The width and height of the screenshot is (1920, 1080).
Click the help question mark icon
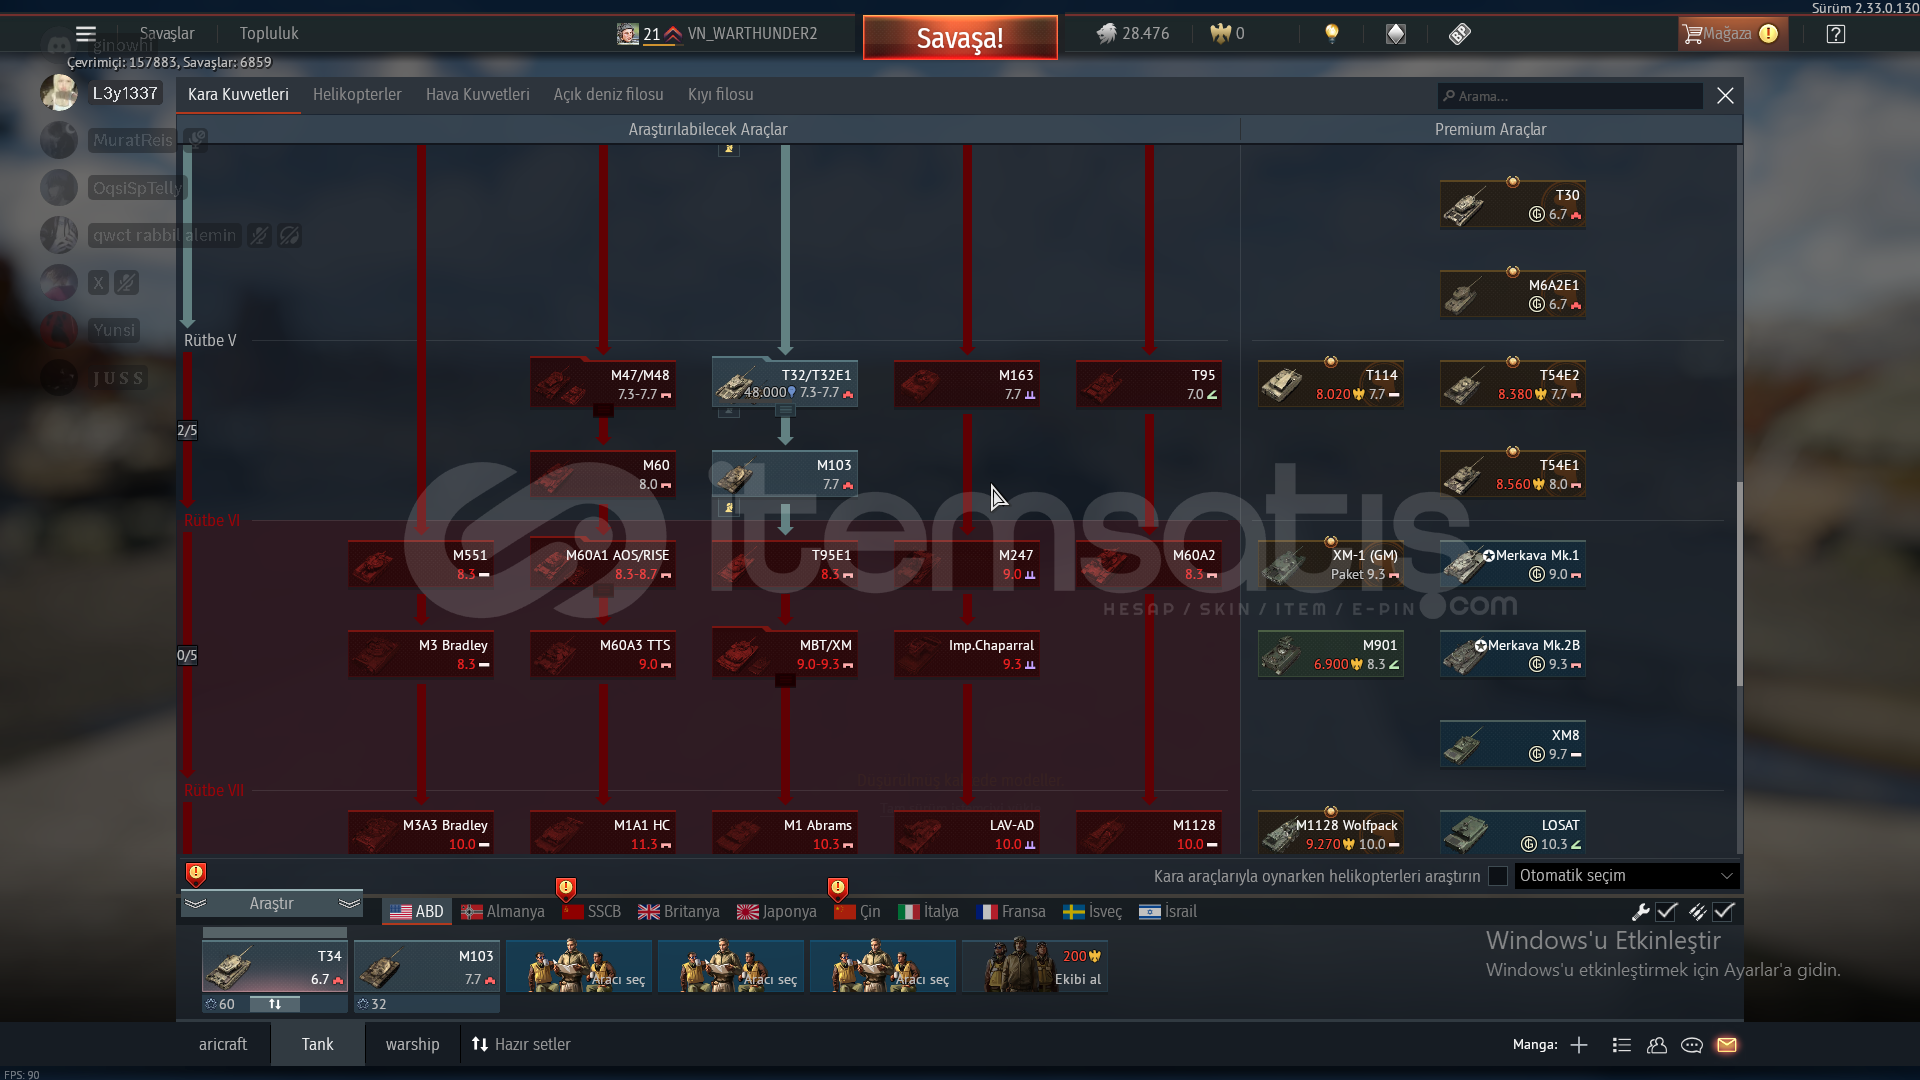[x=1835, y=33]
